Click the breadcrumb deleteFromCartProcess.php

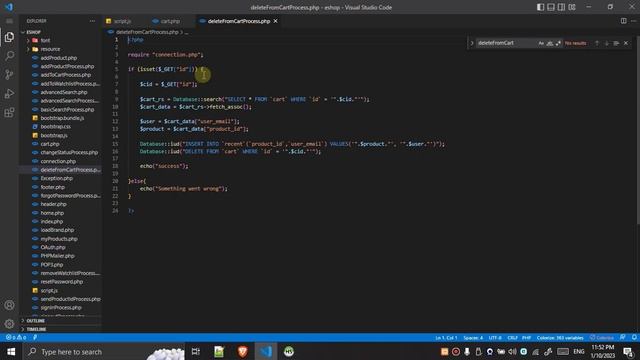tap(147, 32)
